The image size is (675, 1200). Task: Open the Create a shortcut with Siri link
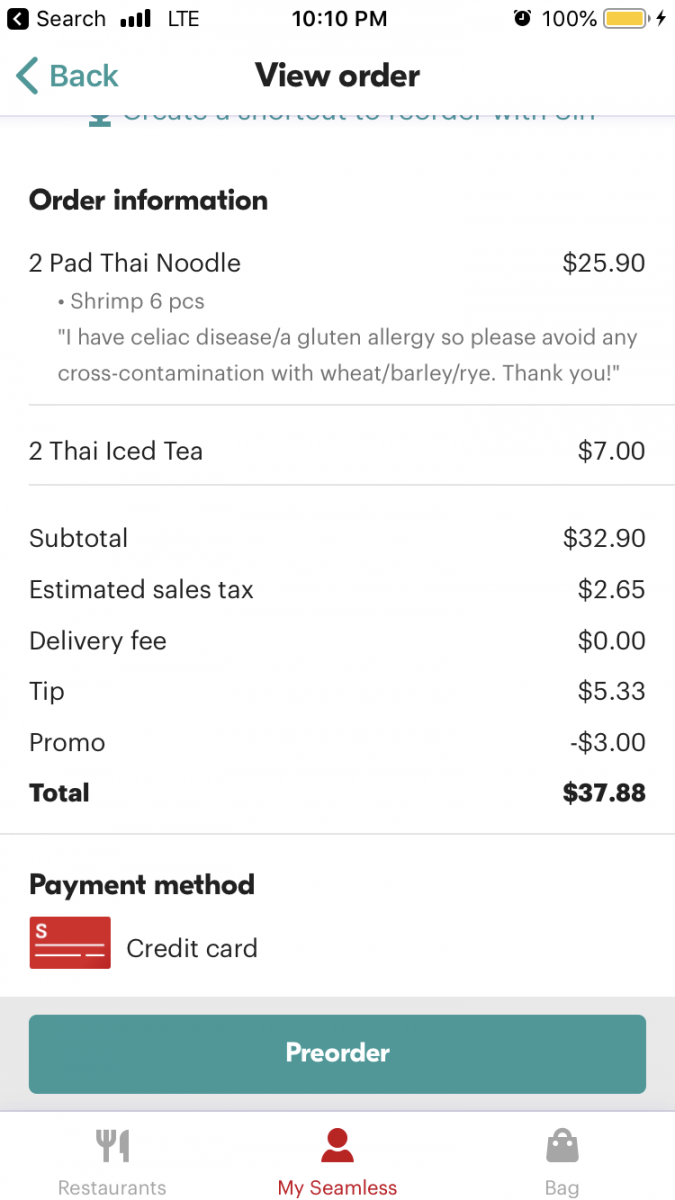[358, 117]
